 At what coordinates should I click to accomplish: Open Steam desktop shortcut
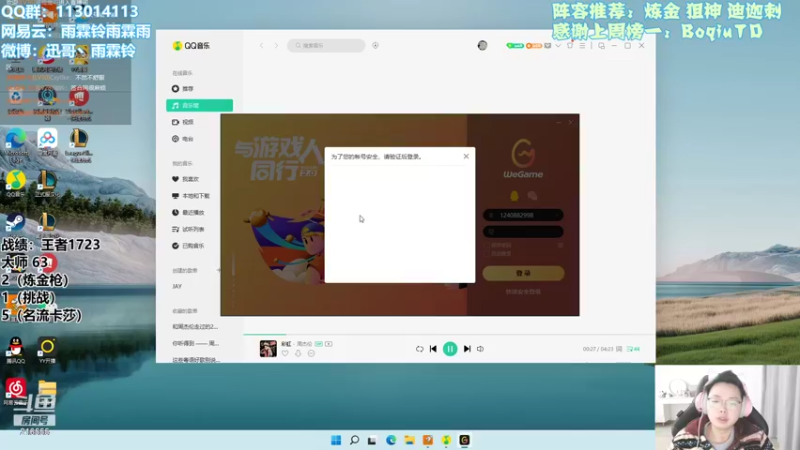click(15, 222)
